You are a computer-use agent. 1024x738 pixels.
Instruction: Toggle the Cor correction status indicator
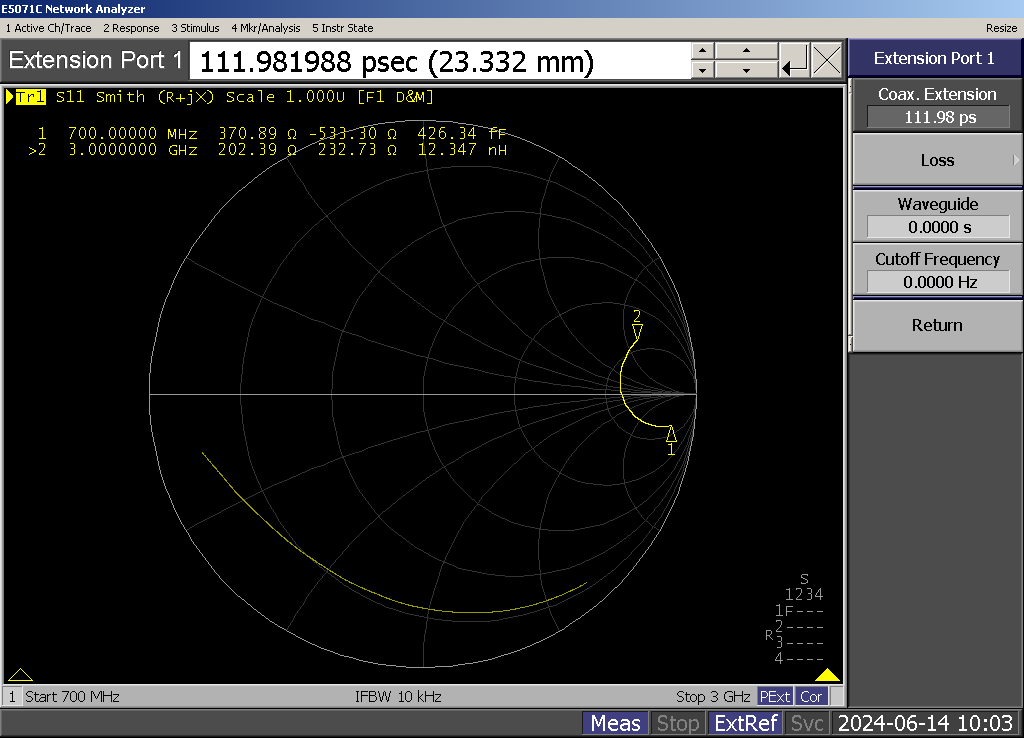pos(811,696)
